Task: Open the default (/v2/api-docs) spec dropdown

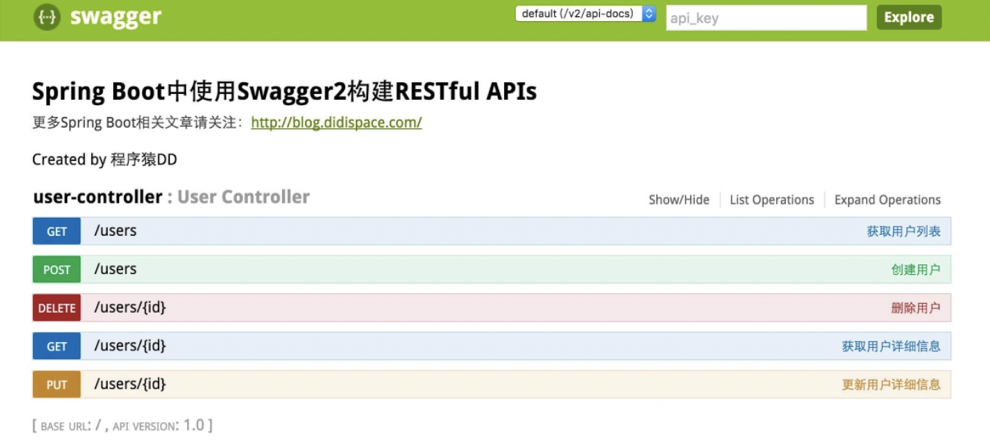Action: (x=586, y=14)
